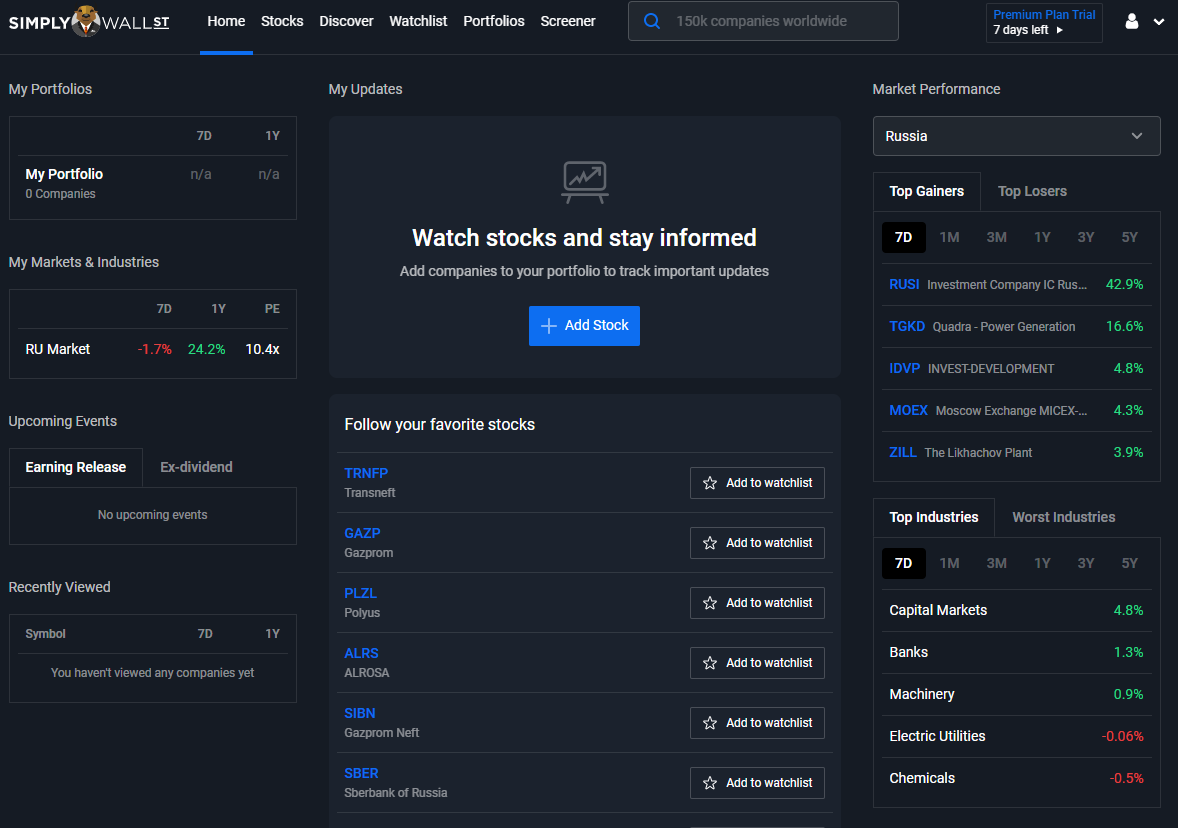Select 1Y period for Top Industries
This screenshot has height=828, width=1178.
coord(1043,564)
